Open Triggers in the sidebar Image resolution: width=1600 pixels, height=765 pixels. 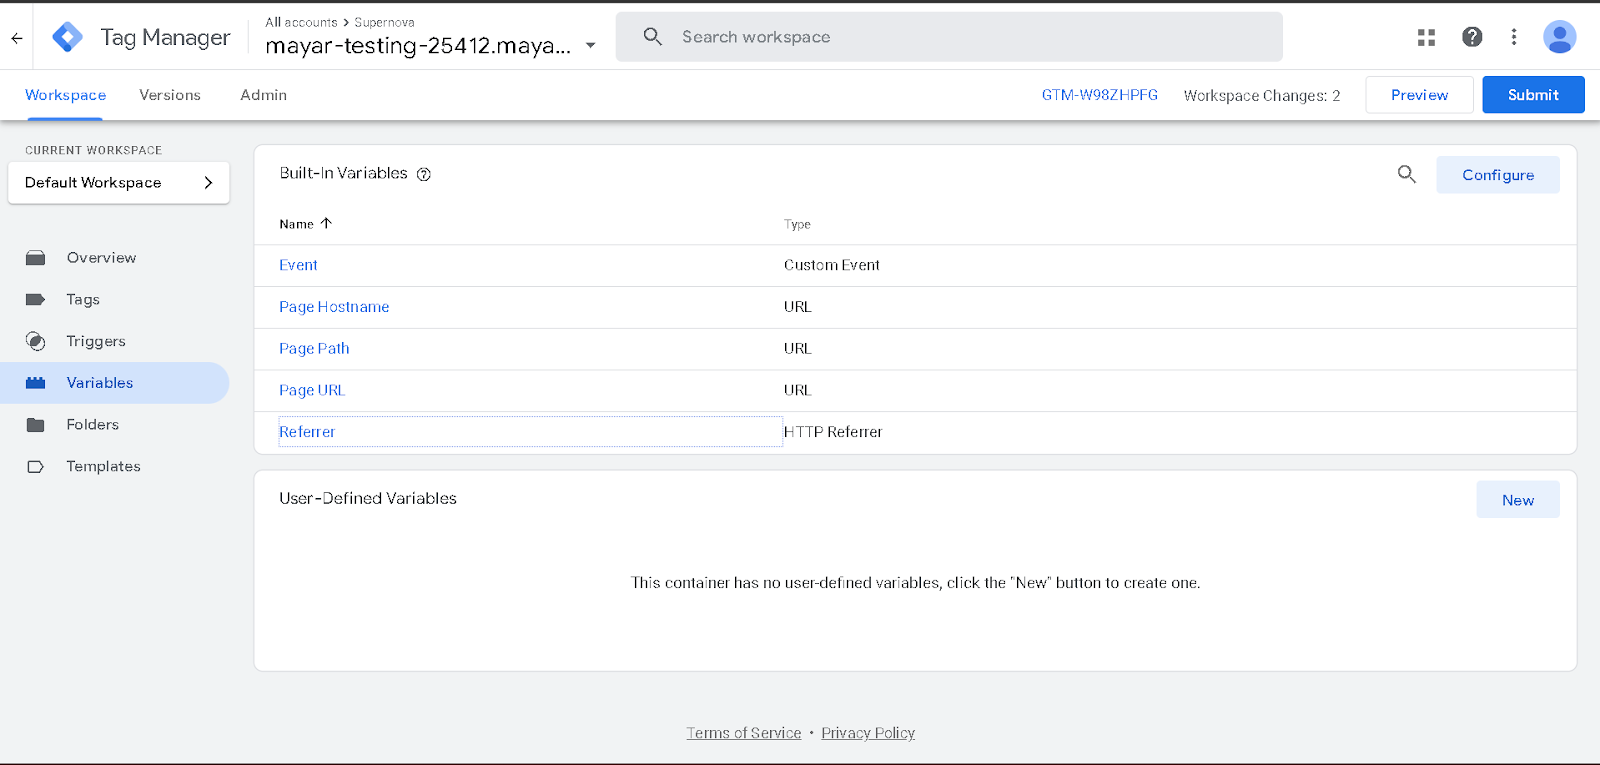click(96, 341)
